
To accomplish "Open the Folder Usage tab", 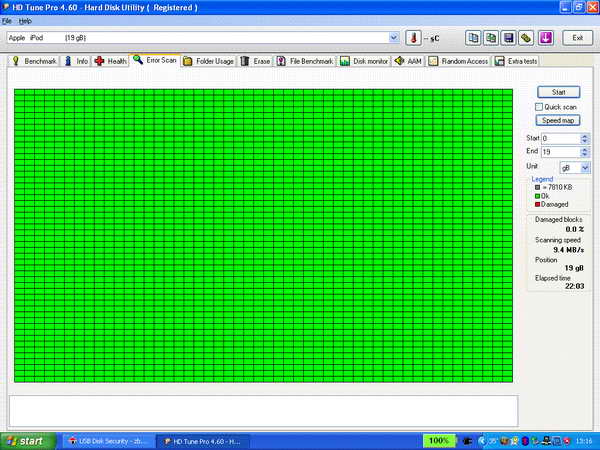I will (x=208, y=61).
